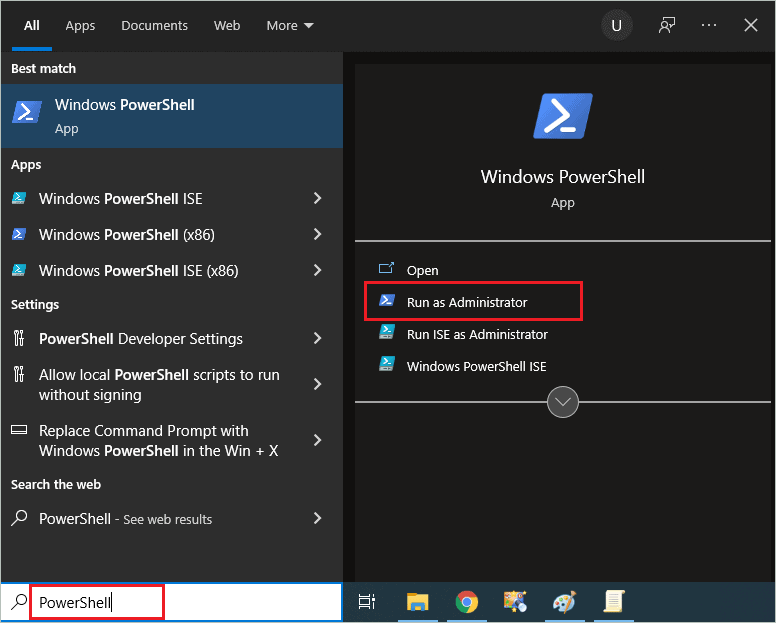Open File Explorer from the taskbar

[418, 601]
